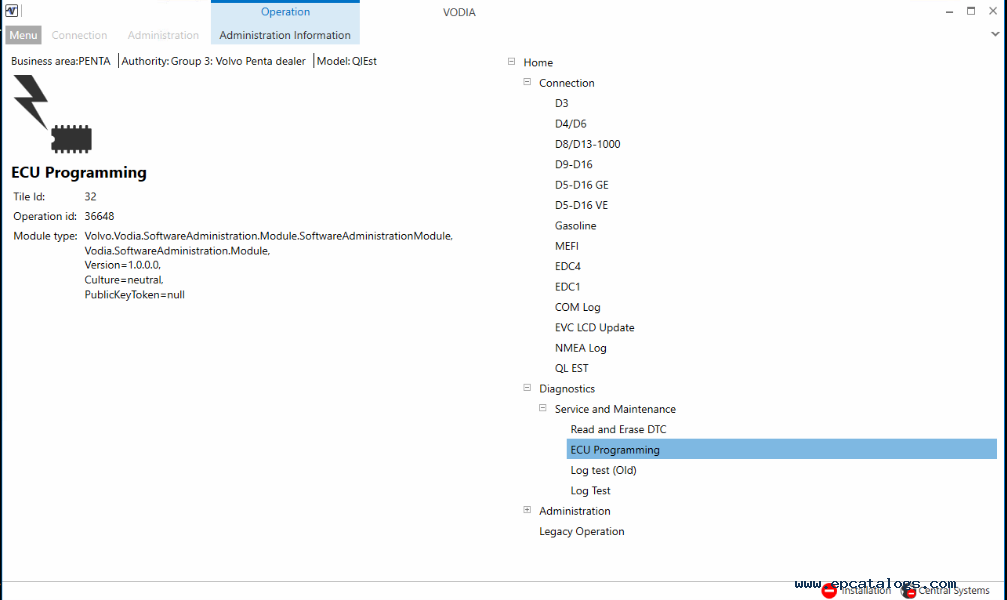1007x600 pixels.
Task: Click the Culture=neutral text
Action: pos(124,279)
